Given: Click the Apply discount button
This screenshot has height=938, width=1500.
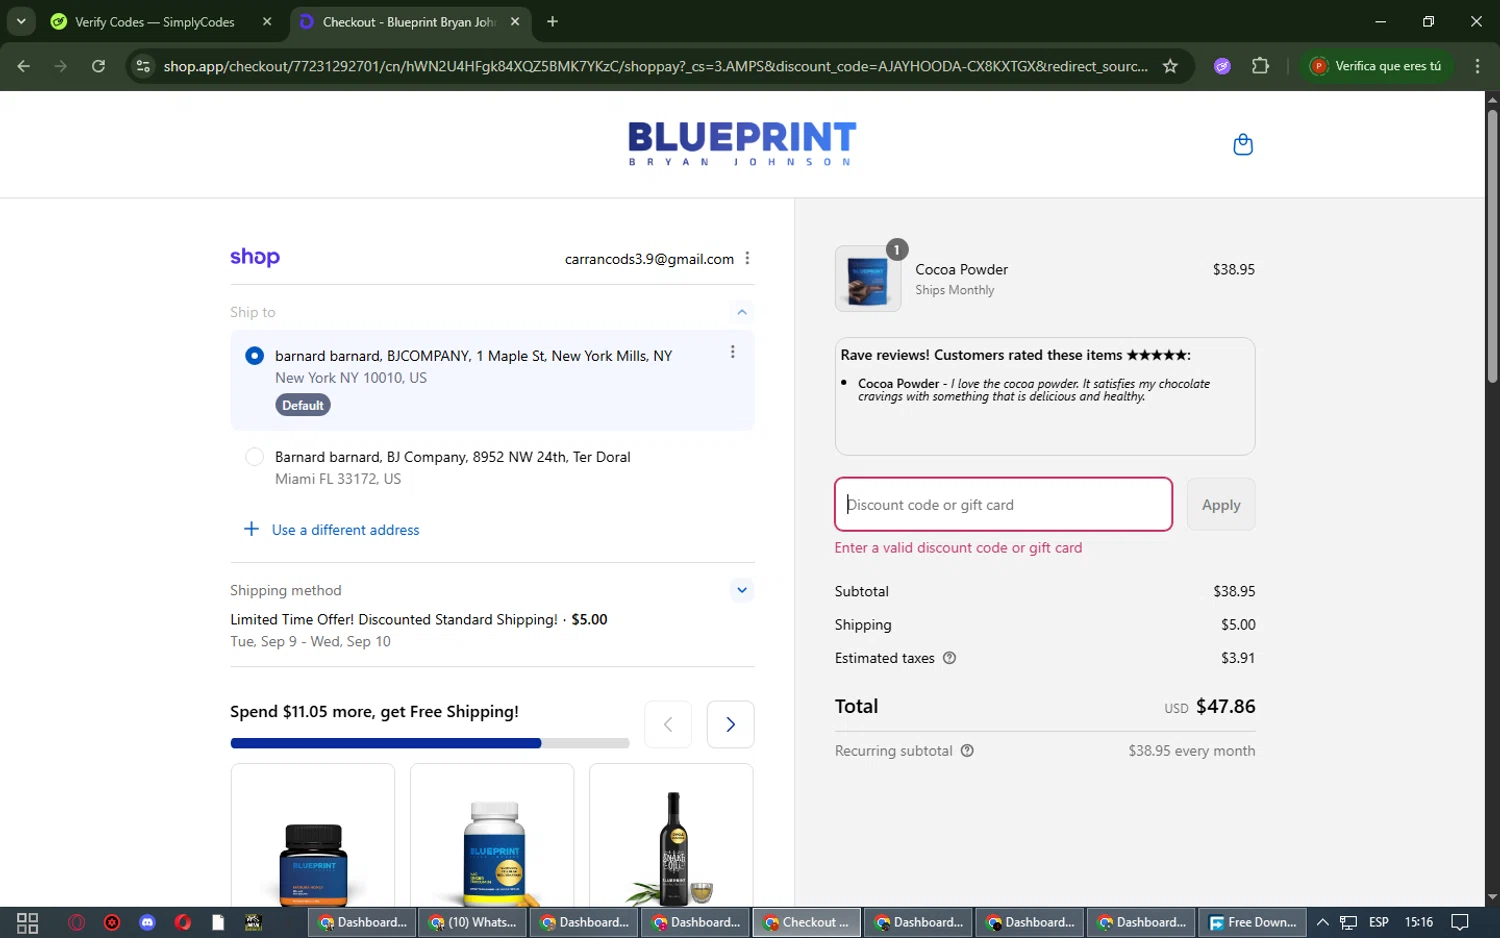Looking at the screenshot, I should coord(1221,504).
